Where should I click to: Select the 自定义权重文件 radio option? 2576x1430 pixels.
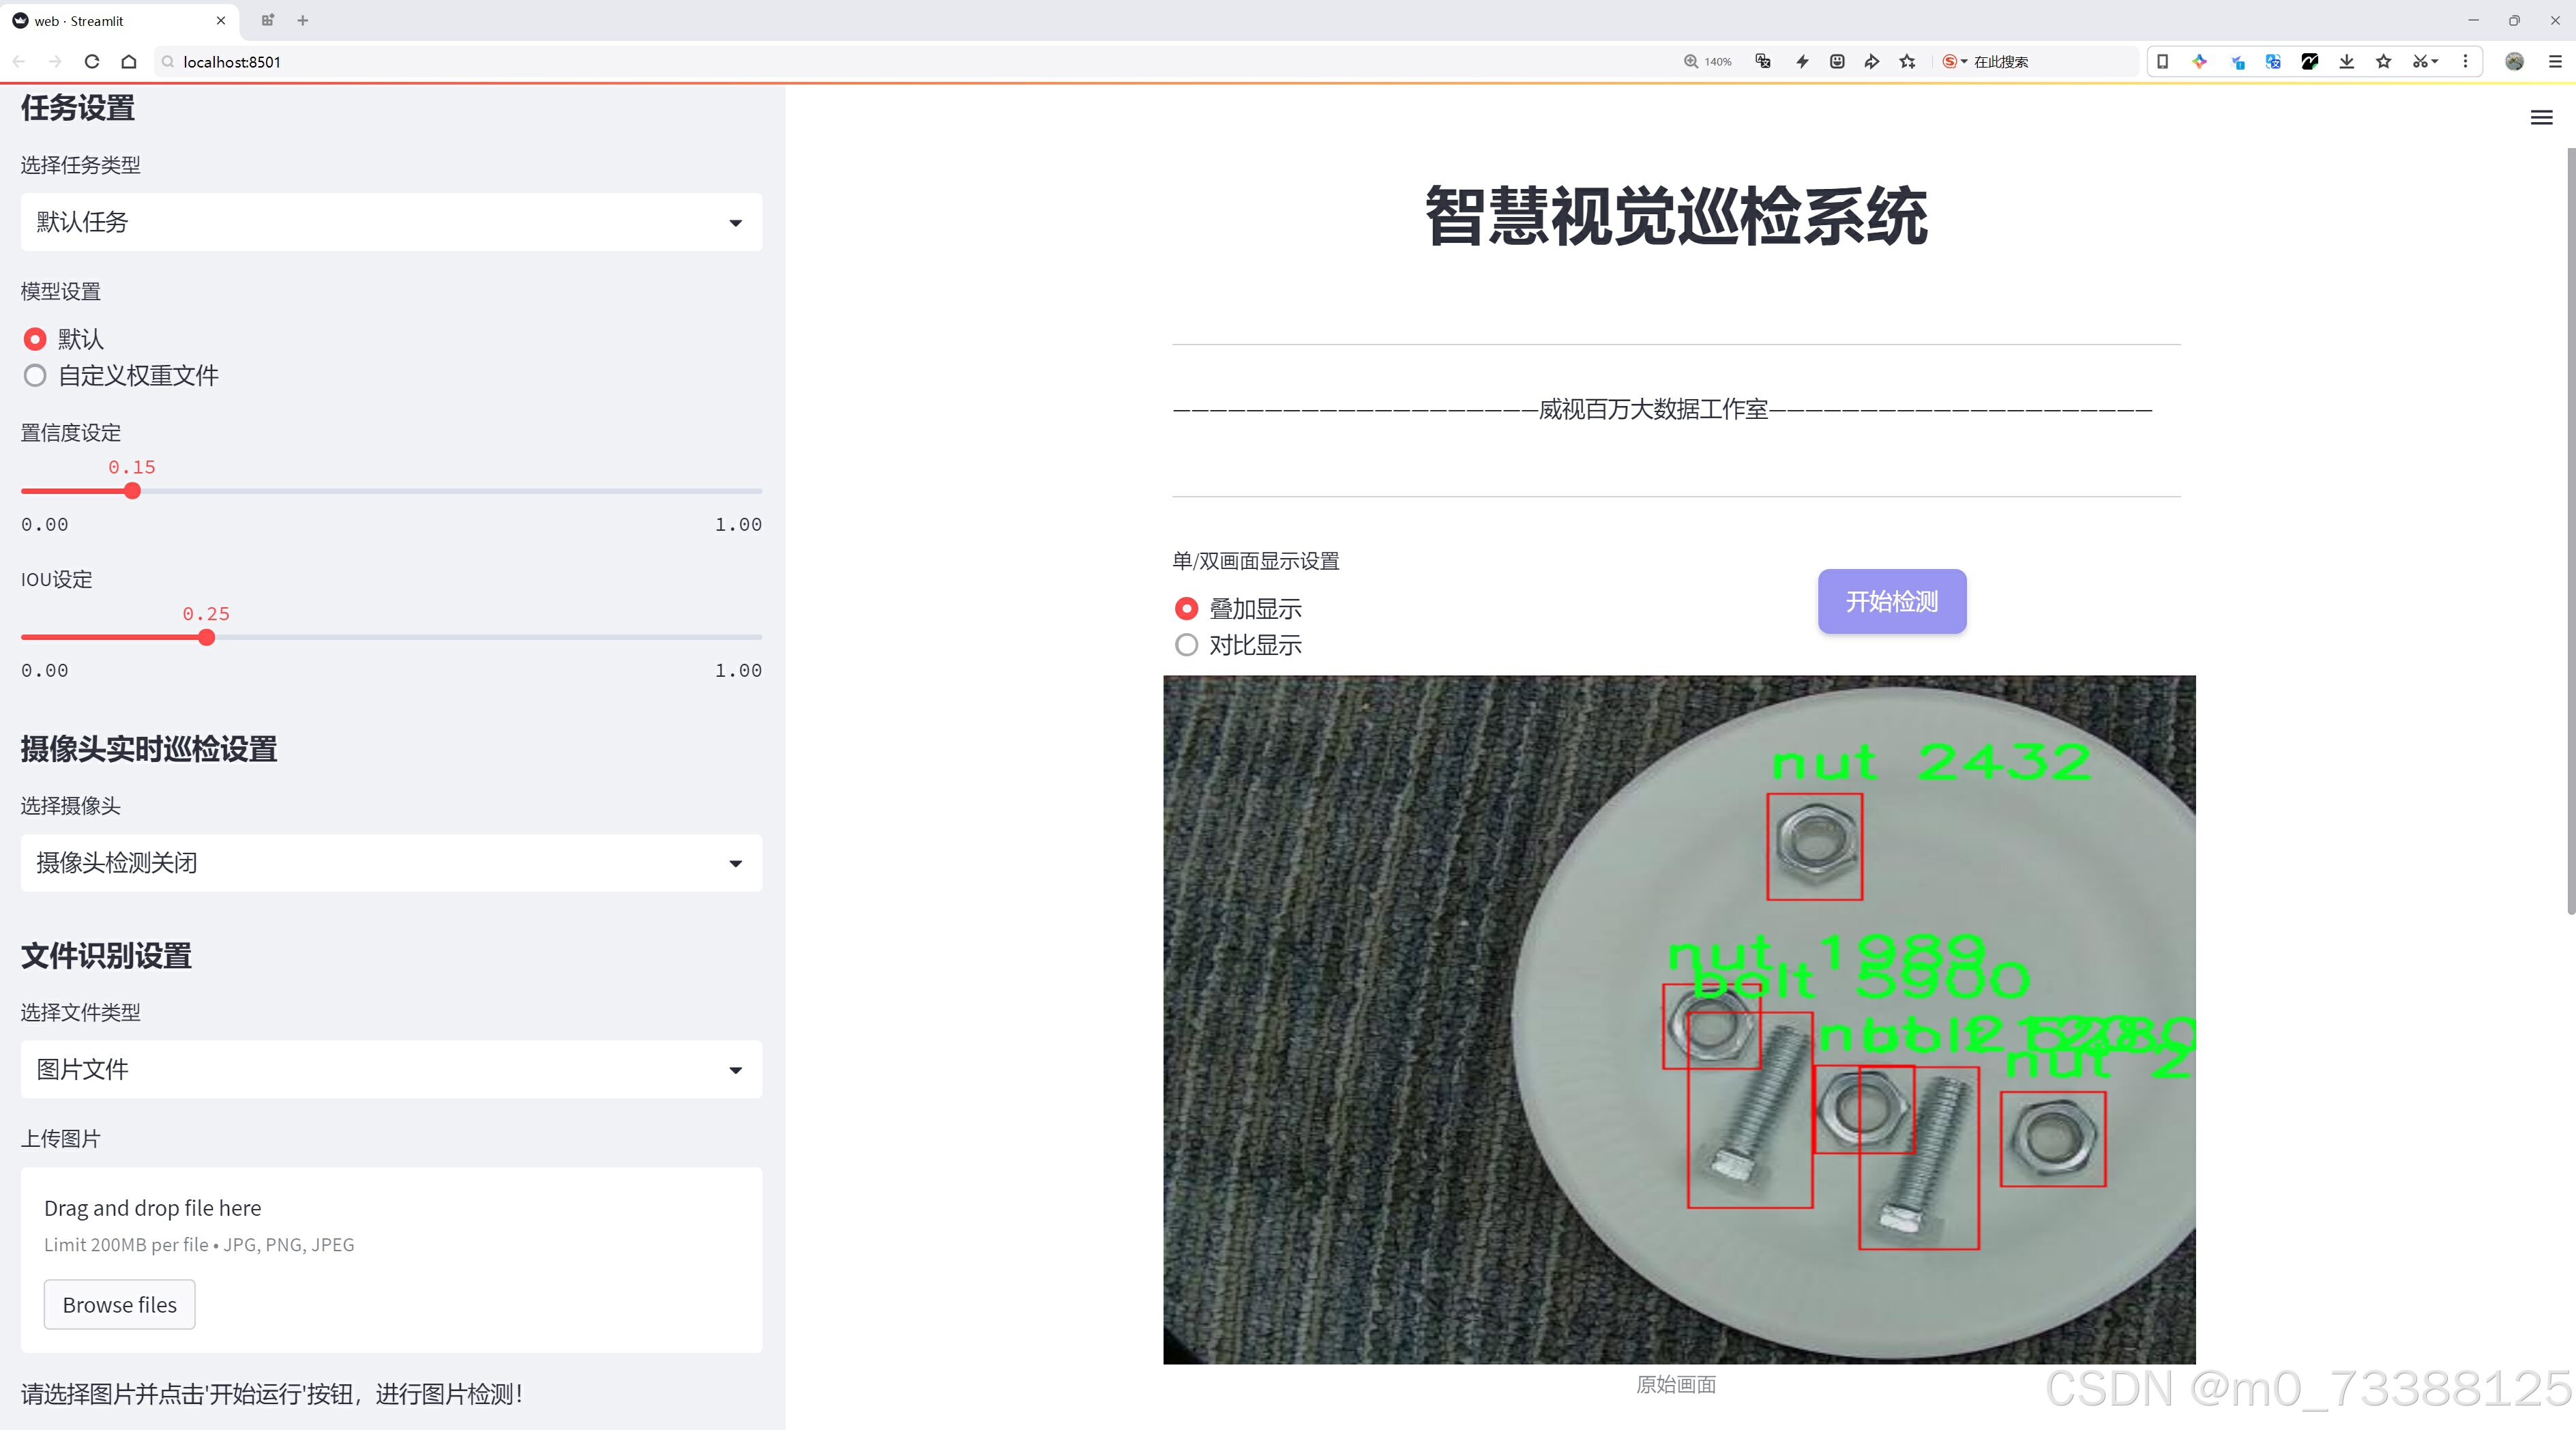[x=35, y=376]
